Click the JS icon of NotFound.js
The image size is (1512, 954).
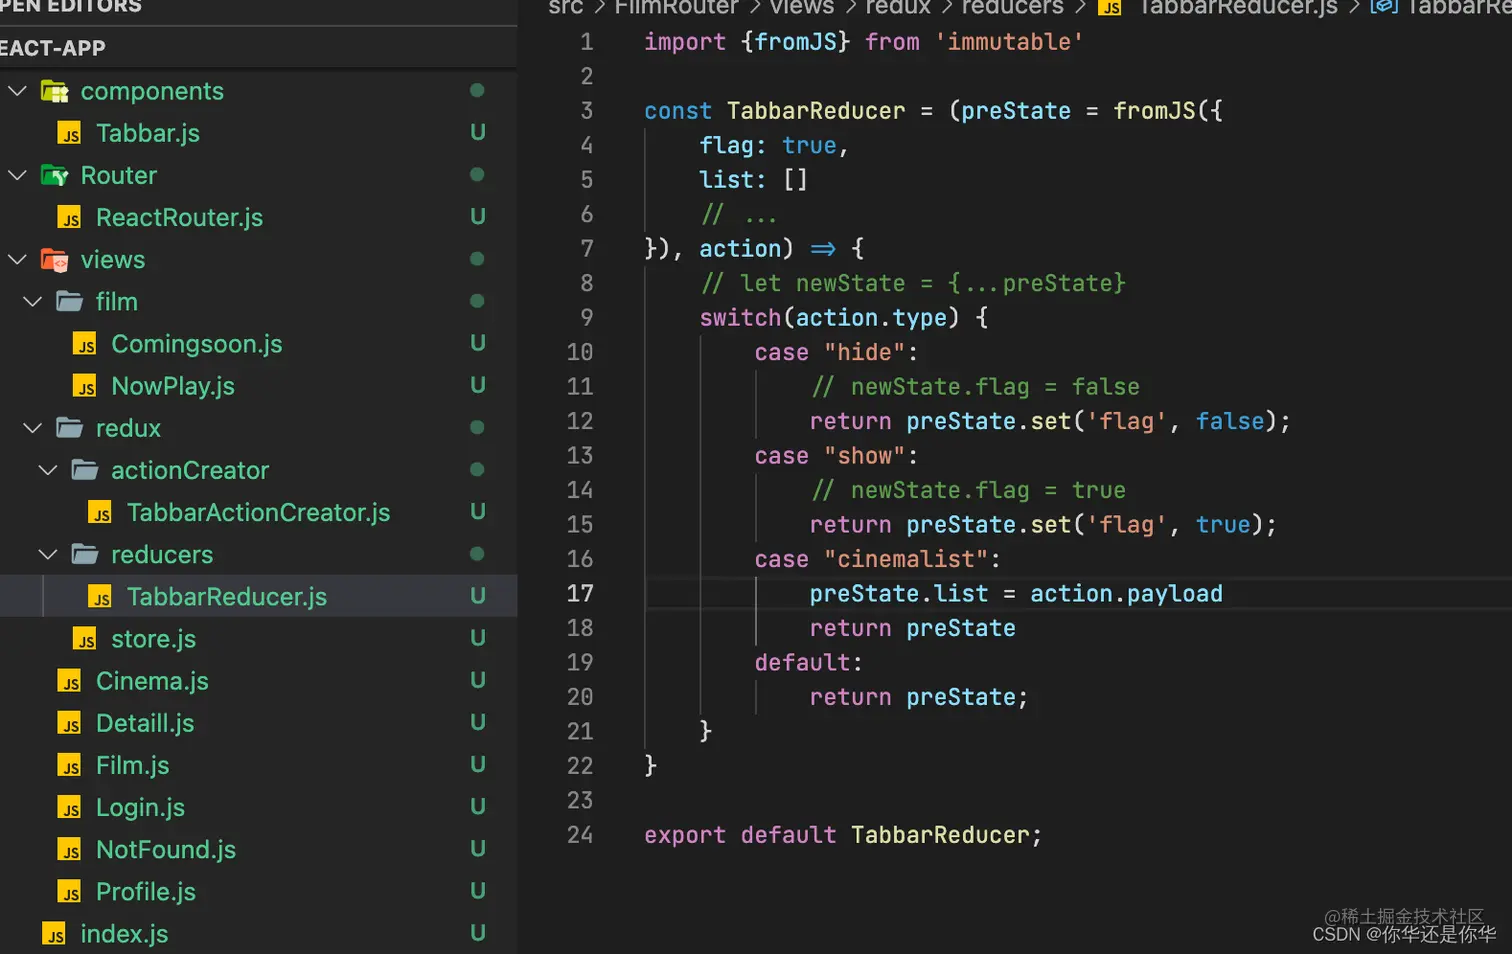(69, 850)
